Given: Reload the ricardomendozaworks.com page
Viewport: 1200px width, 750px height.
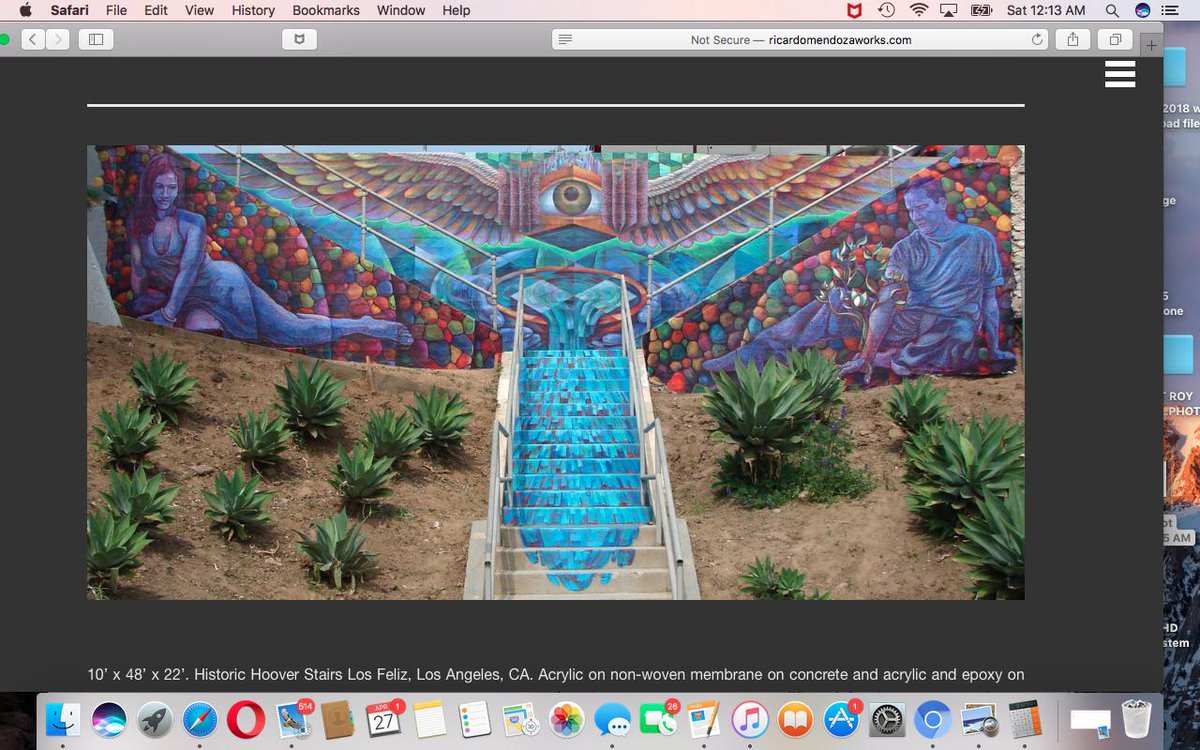Looking at the screenshot, I should tap(1038, 40).
